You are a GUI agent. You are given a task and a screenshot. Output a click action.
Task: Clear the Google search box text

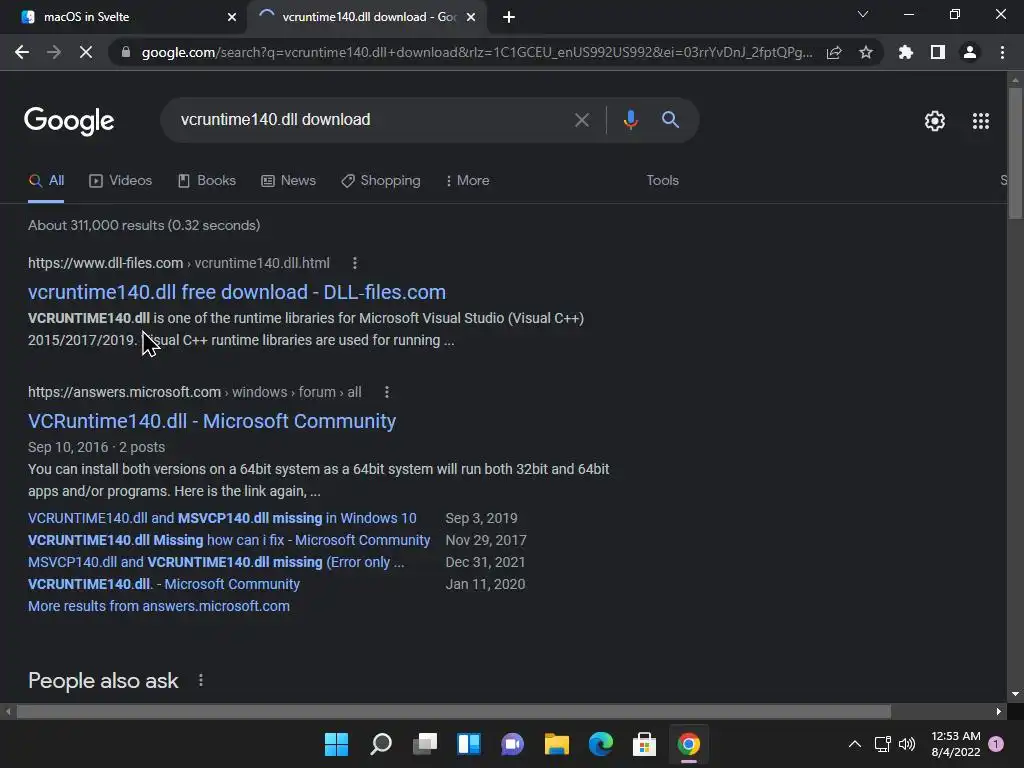pyautogui.click(x=581, y=120)
